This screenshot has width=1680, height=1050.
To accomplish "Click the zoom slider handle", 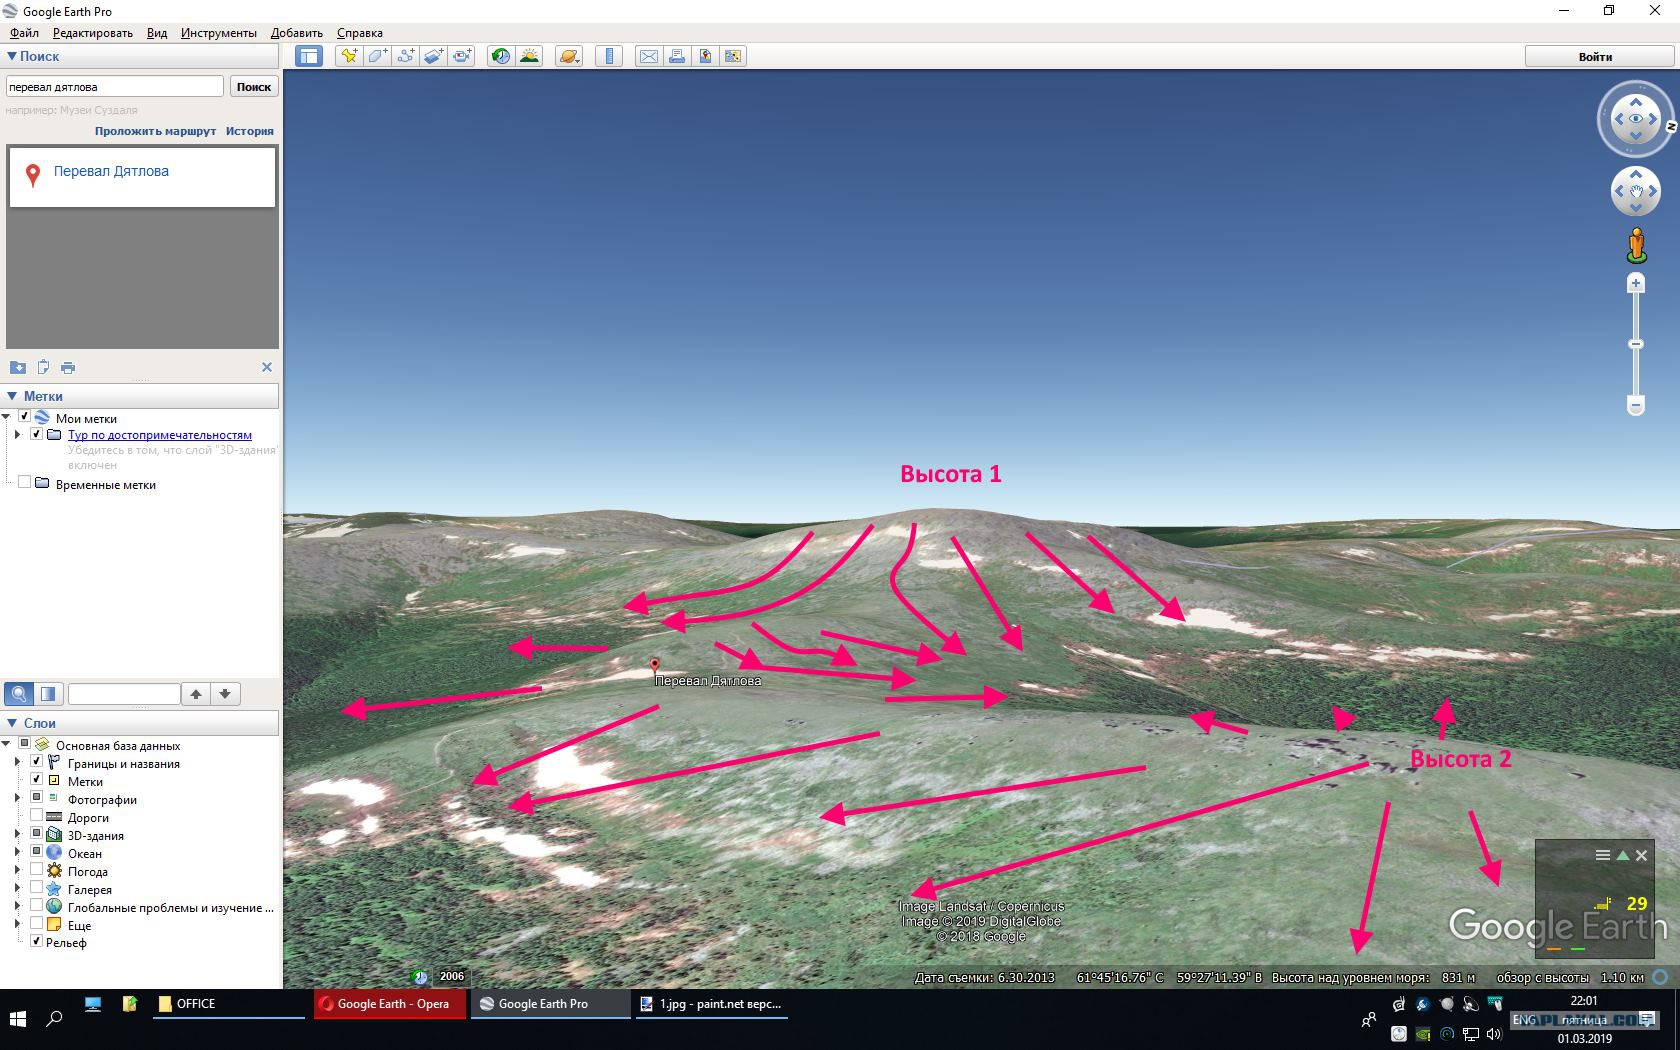I will point(1636,344).
